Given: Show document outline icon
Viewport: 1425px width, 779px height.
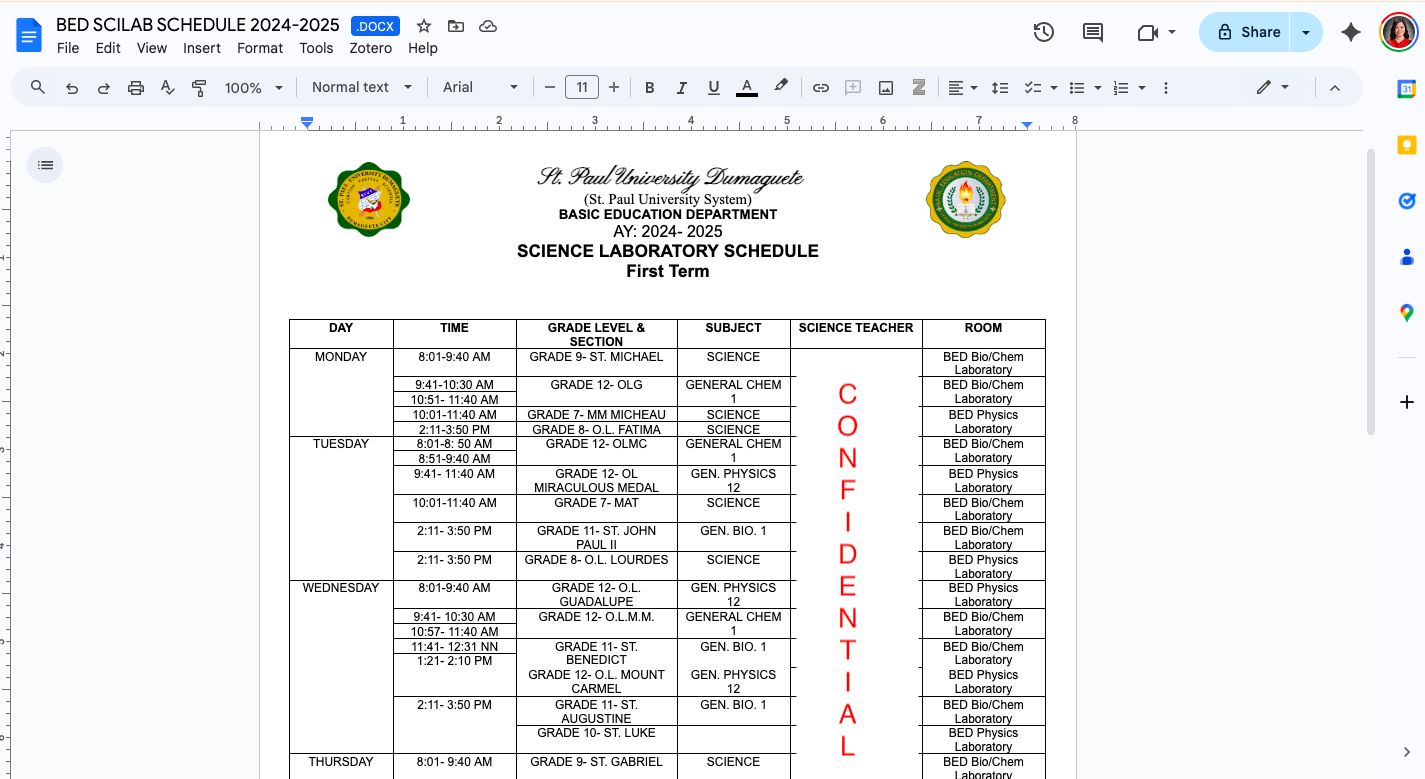Looking at the screenshot, I should click(45, 165).
